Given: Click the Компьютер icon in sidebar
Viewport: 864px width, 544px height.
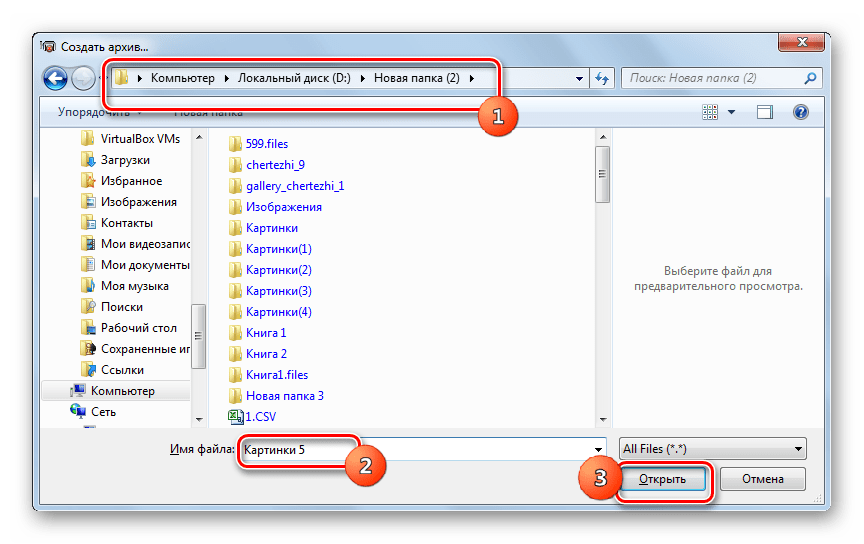Looking at the screenshot, I should (x=78, y=391).
